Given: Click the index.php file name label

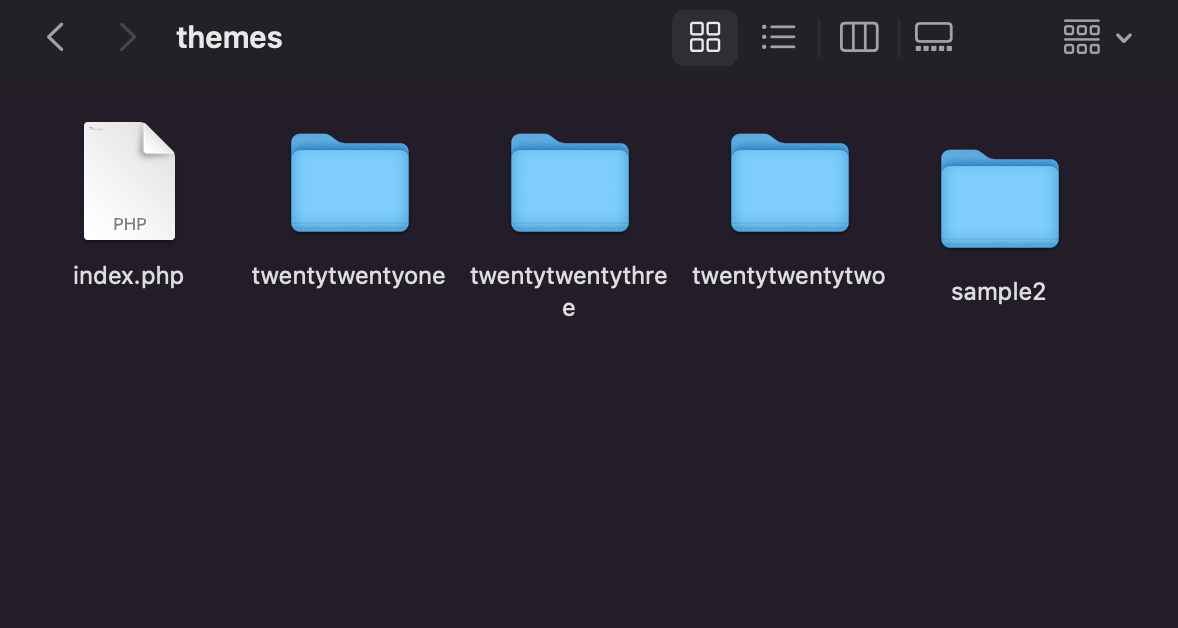Looking at the screenshot, I should 128,276.
